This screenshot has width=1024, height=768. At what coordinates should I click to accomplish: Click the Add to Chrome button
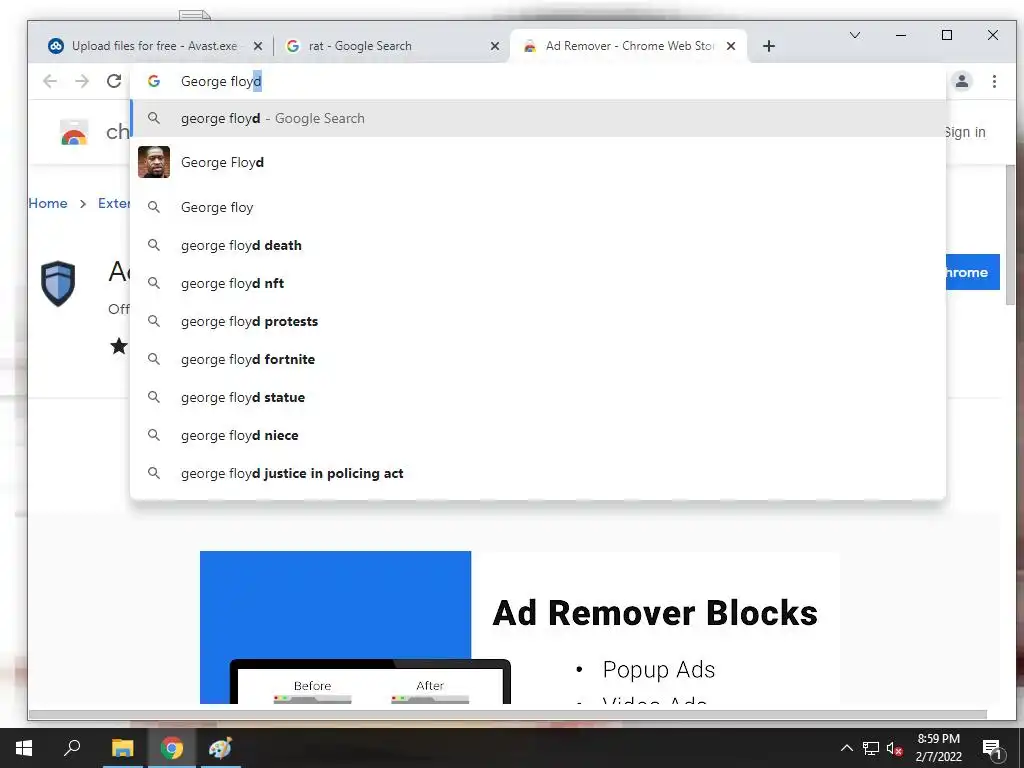pyautogui.click(x=972, y=272)
